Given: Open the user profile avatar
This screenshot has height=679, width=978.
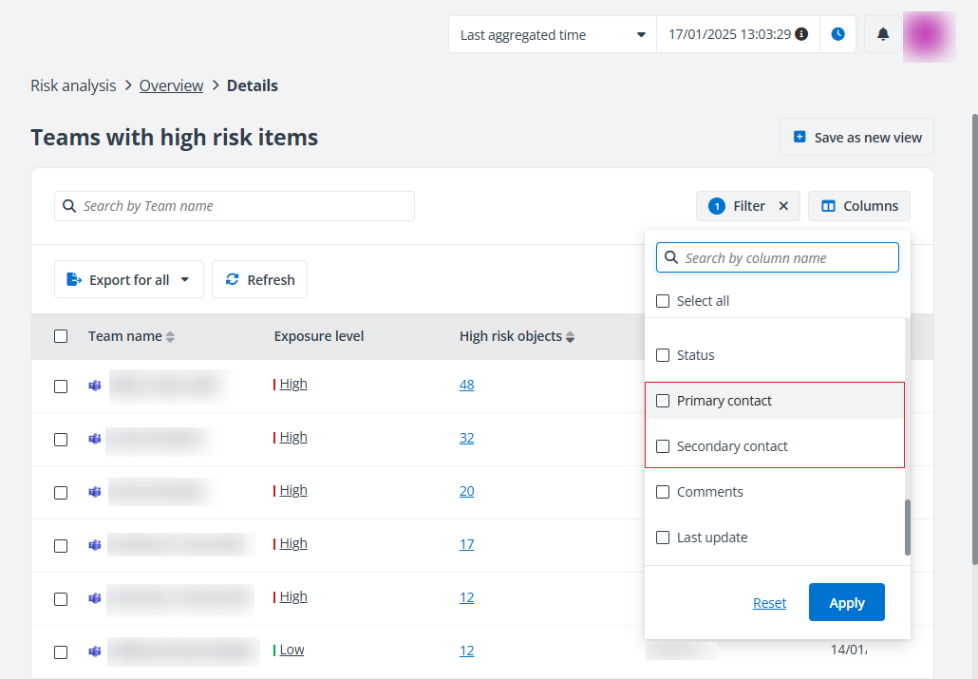Looking at the screenshot, I should coord(929,35).
